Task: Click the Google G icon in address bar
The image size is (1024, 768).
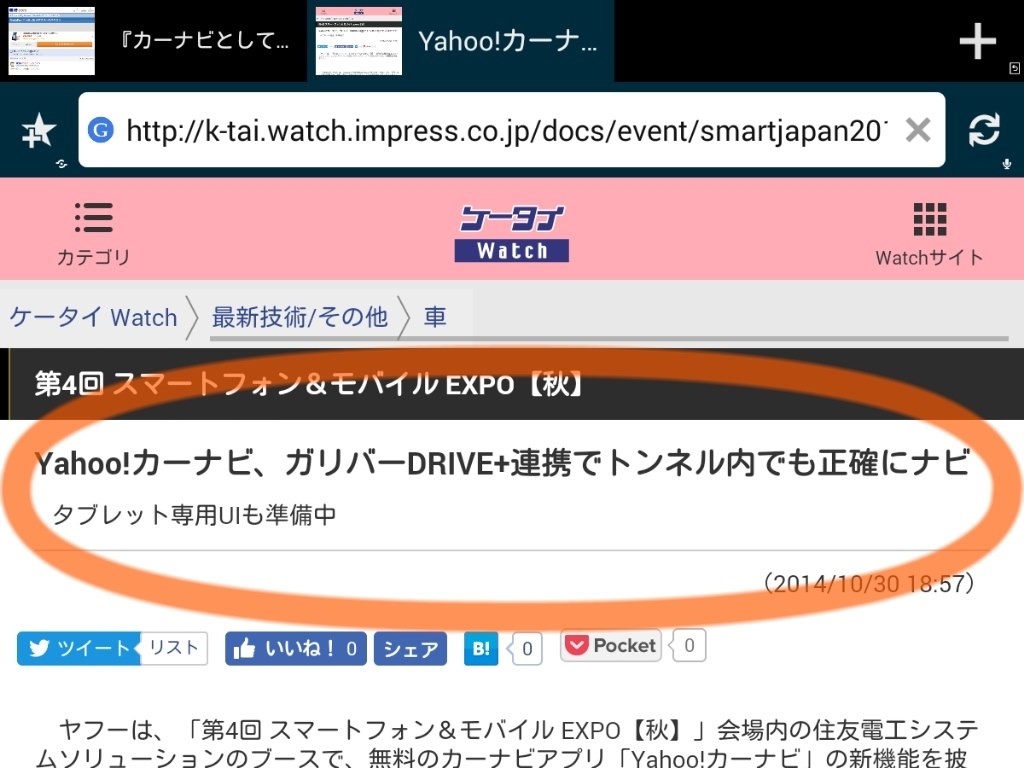Action: [101, 130]
